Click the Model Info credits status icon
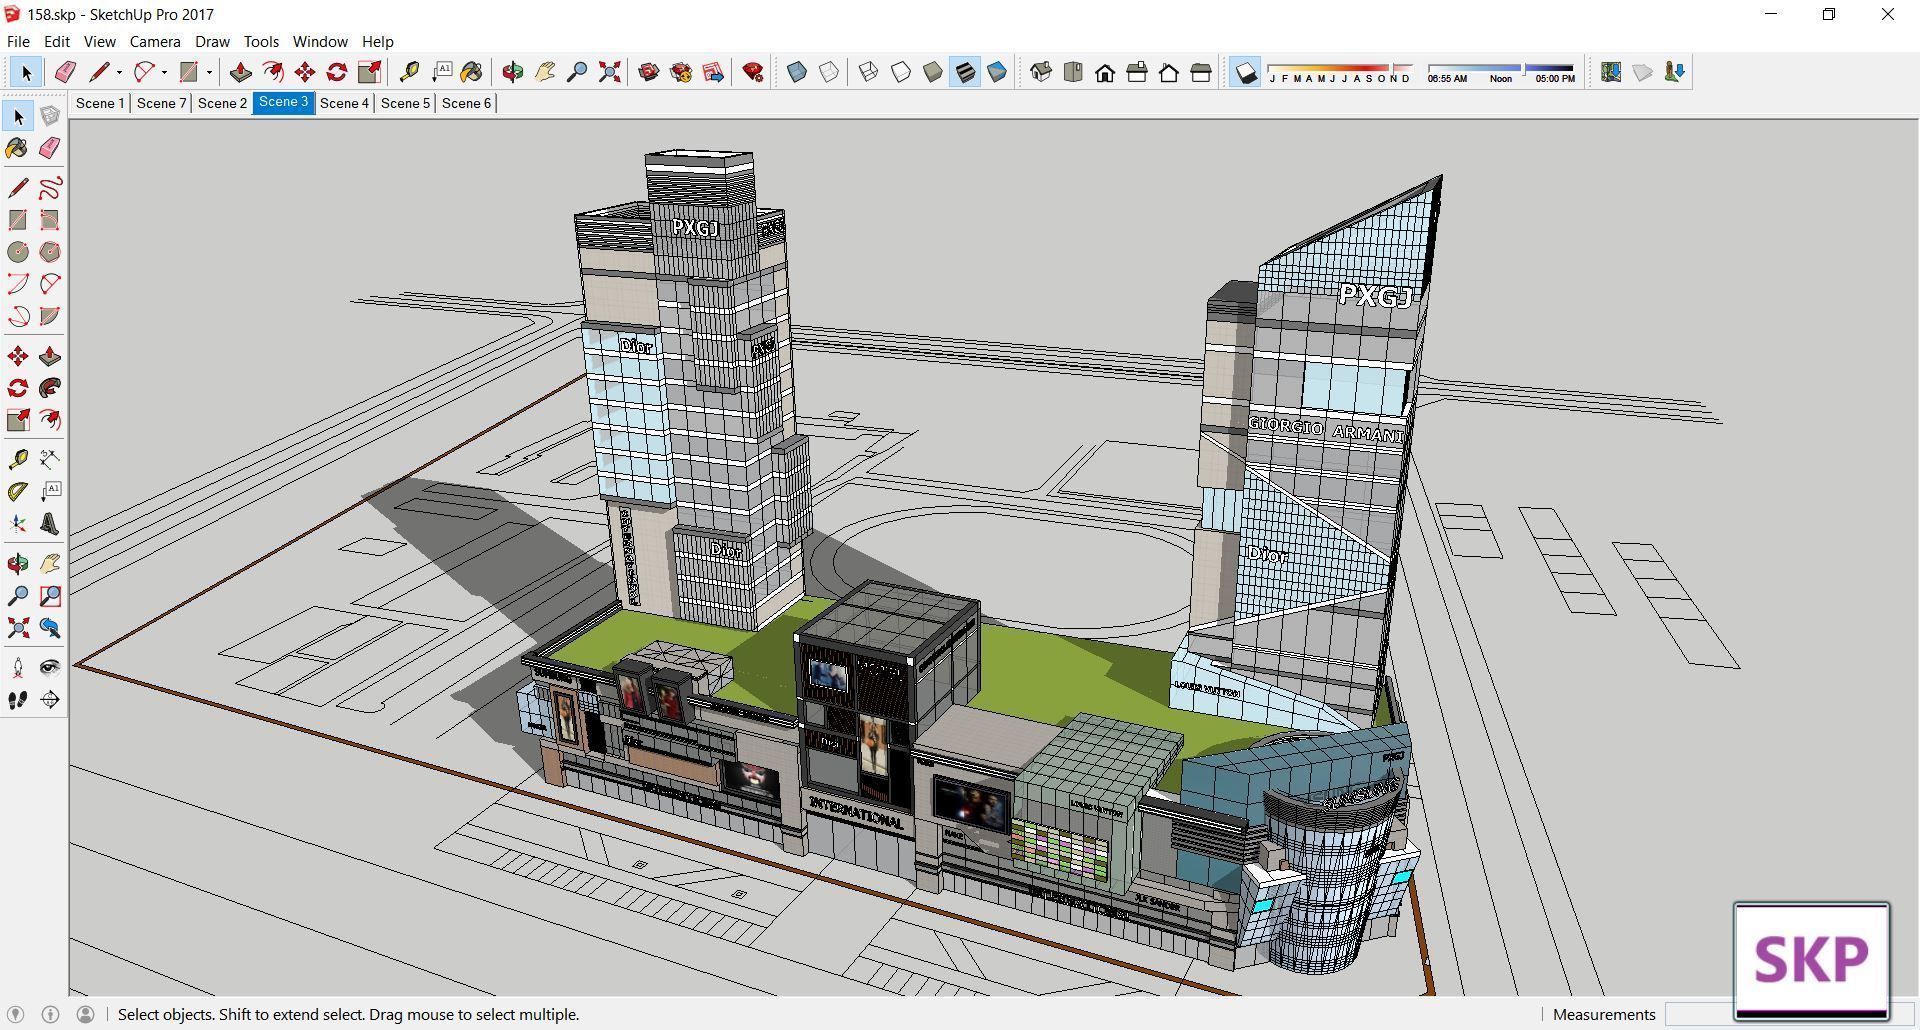 click(x=51, y=1014)
